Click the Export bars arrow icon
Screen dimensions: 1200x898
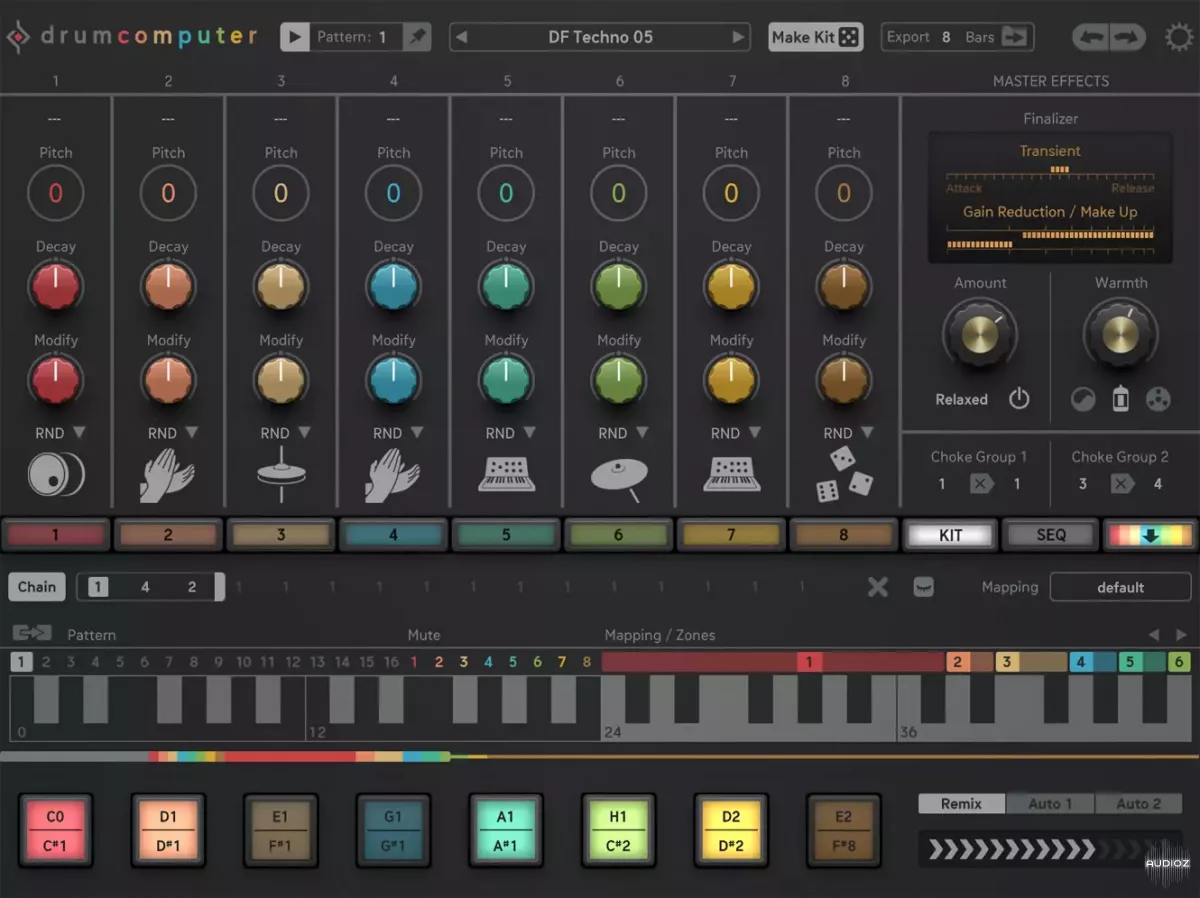pos(1015,37)
